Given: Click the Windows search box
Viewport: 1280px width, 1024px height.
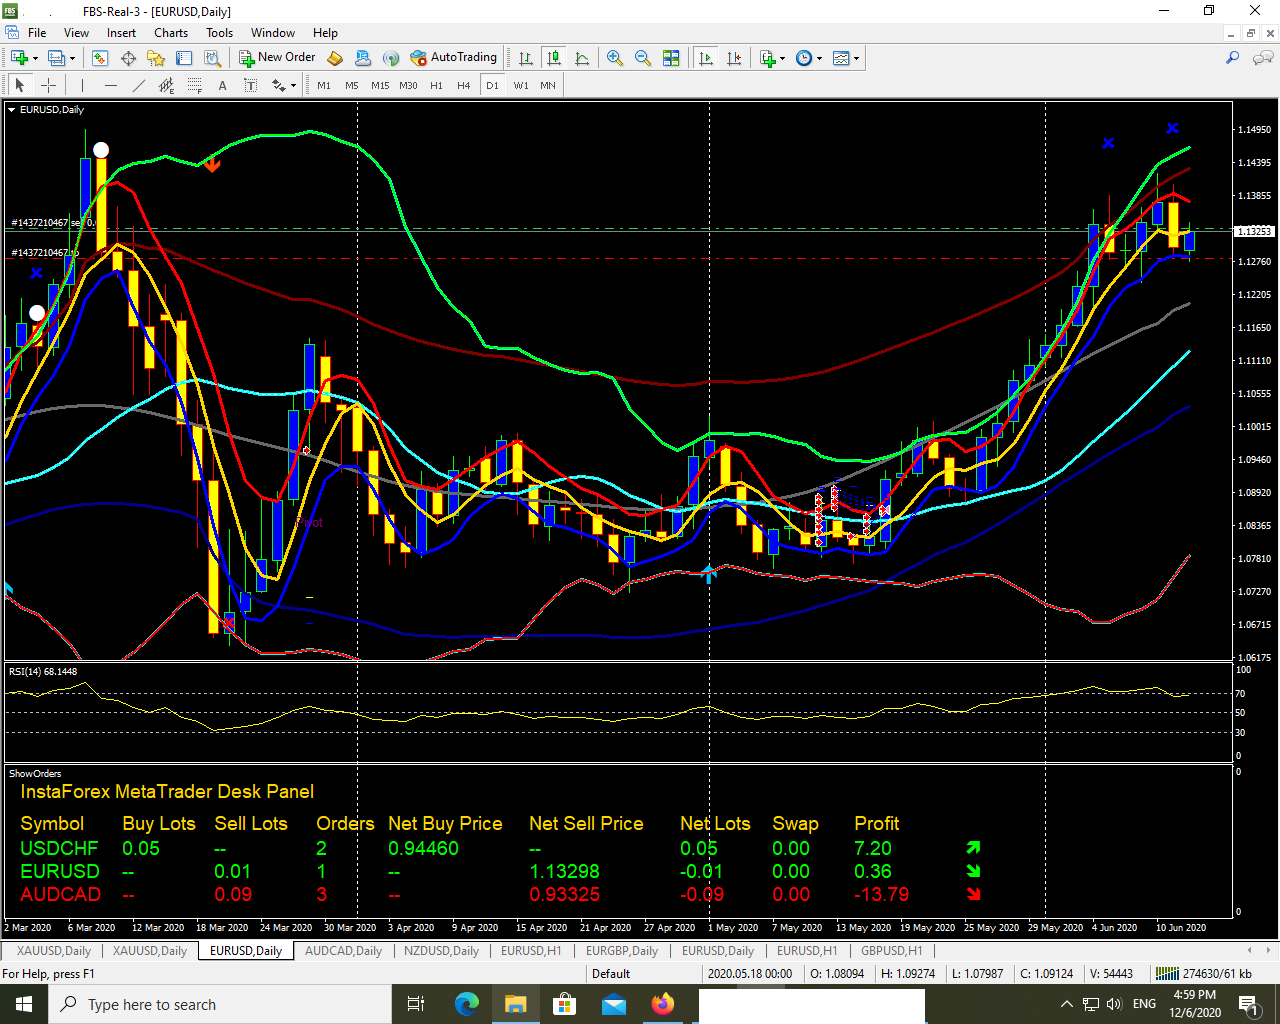Looking at the screenshot, I should [221, 1004].
